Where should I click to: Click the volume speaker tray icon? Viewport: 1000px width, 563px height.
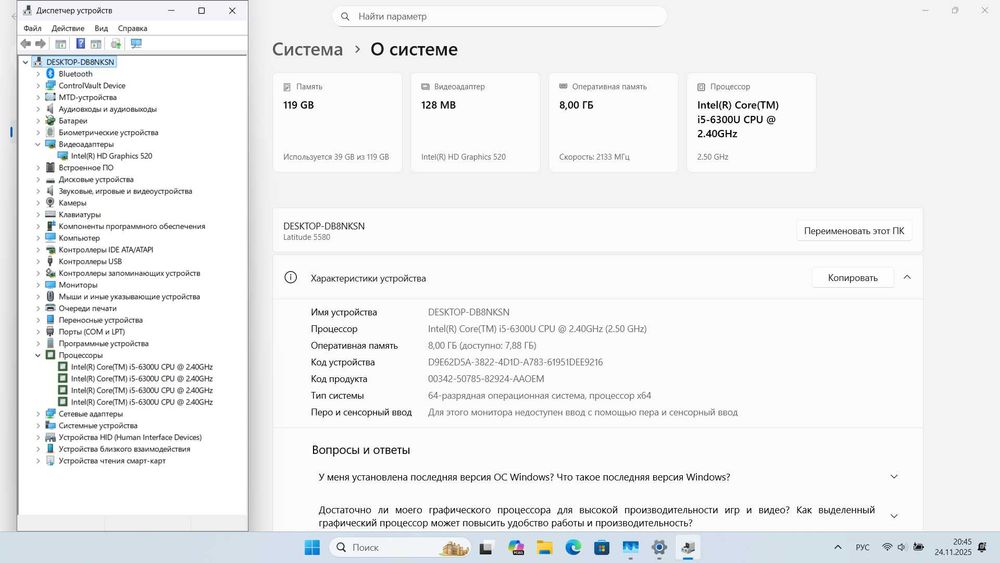coord(901,547)
